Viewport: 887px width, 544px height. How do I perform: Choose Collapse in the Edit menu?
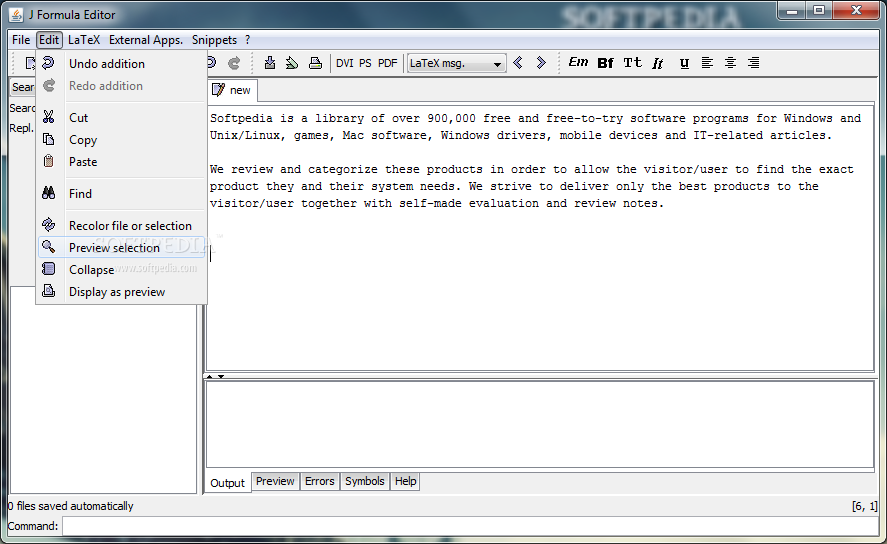[x=122, y=270]
